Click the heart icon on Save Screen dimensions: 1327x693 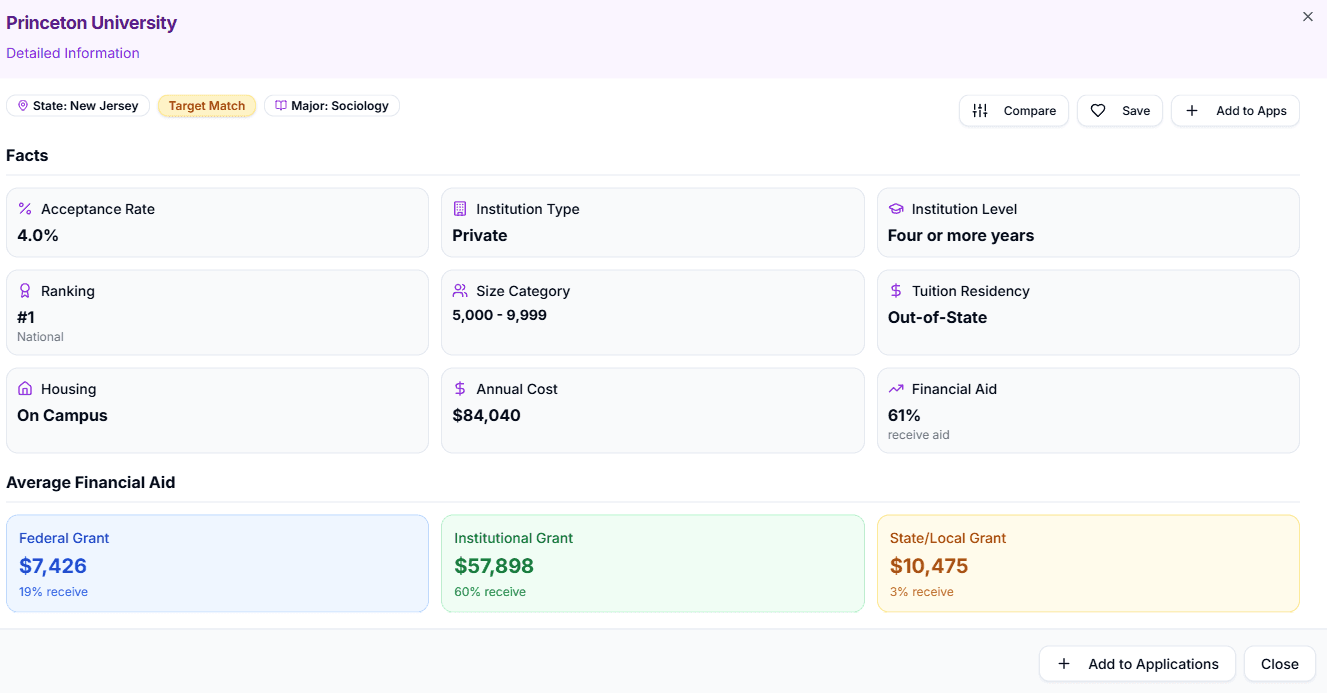pyautogui.click(x=1098, y=111)
